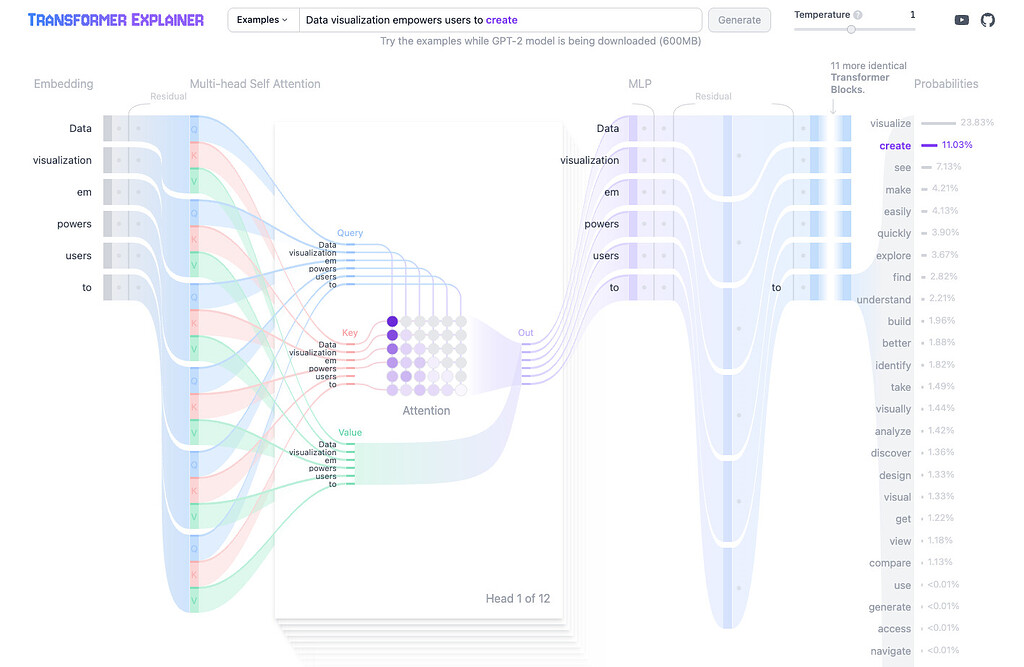This screenshot has width=1024, height=667.
Task: Click the Multi-head Self Attention heading
Action: click(255, 84)
